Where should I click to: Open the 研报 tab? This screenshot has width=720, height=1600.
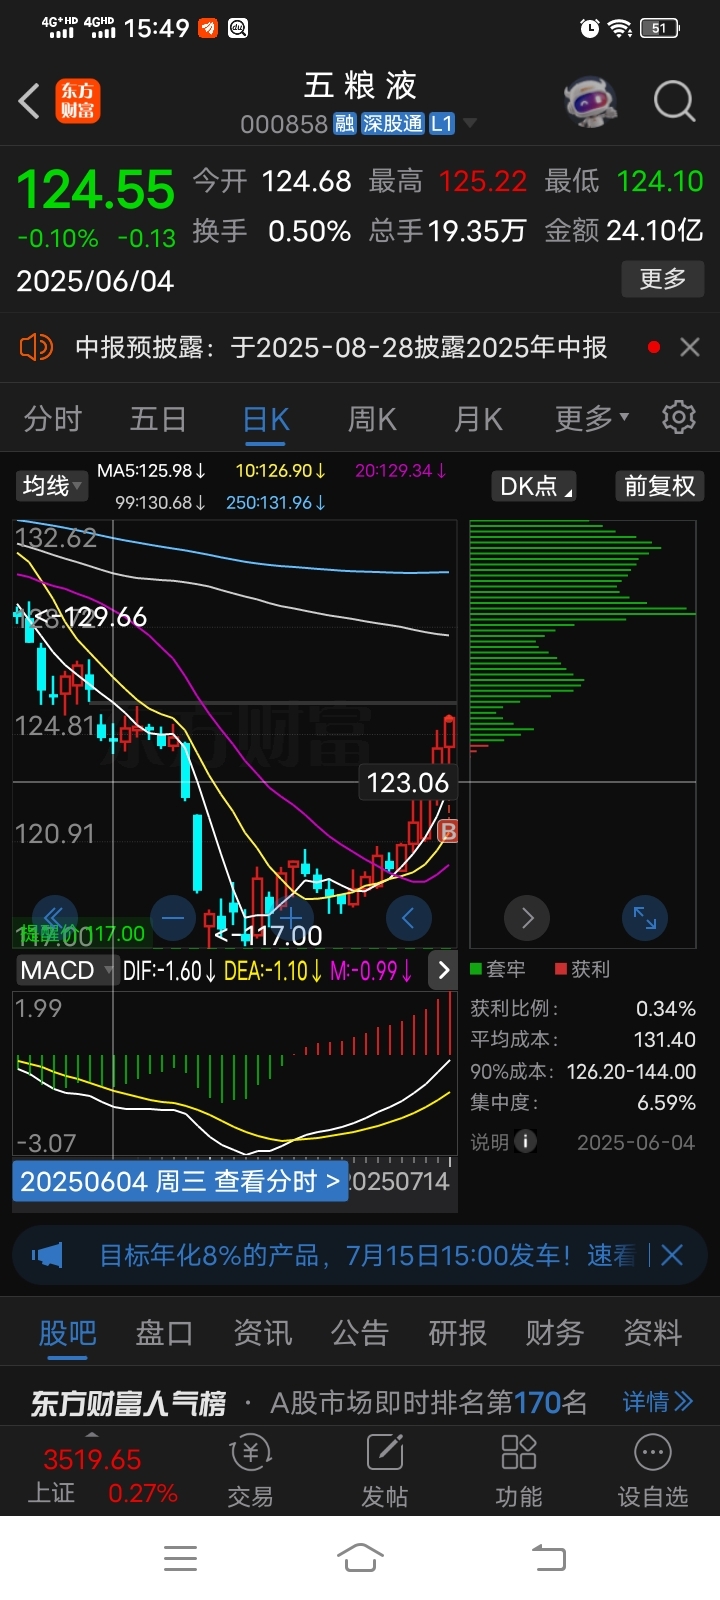[457, 1333]
